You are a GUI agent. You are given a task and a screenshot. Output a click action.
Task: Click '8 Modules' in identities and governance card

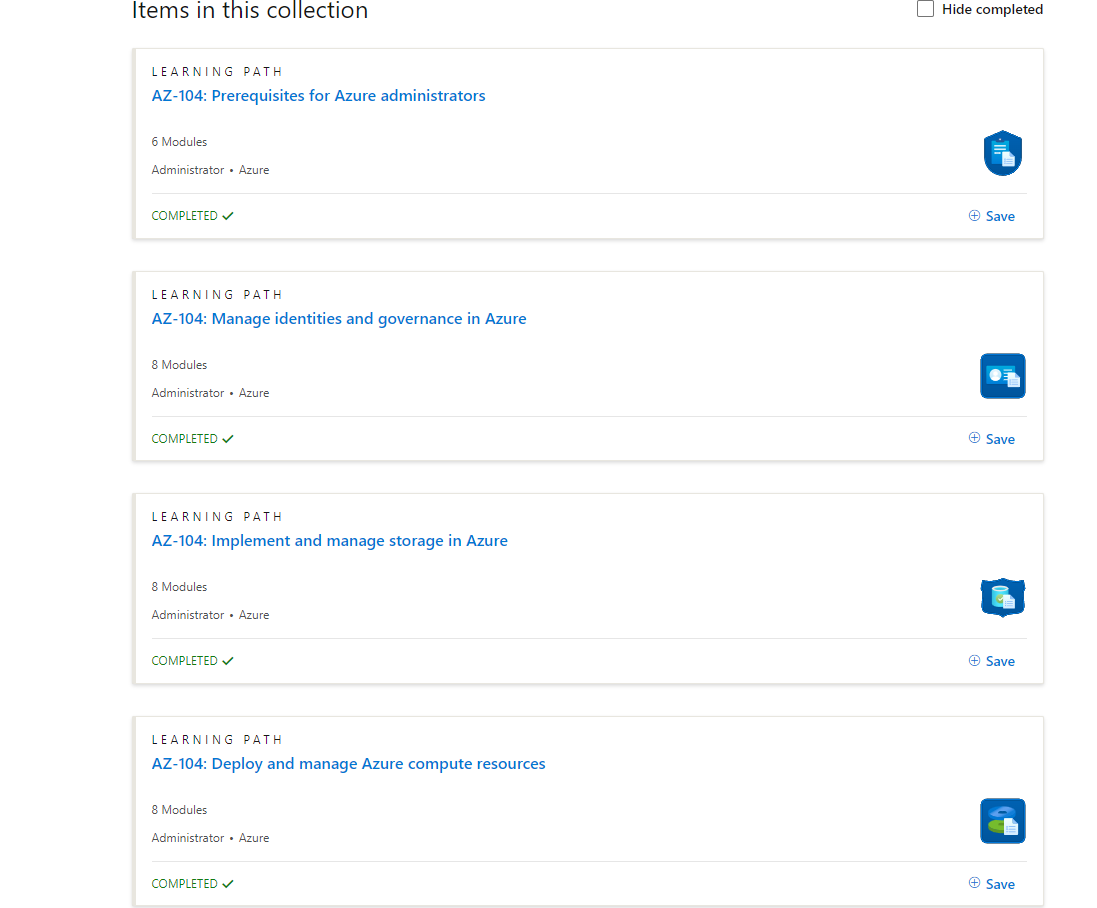pos(179,365)
